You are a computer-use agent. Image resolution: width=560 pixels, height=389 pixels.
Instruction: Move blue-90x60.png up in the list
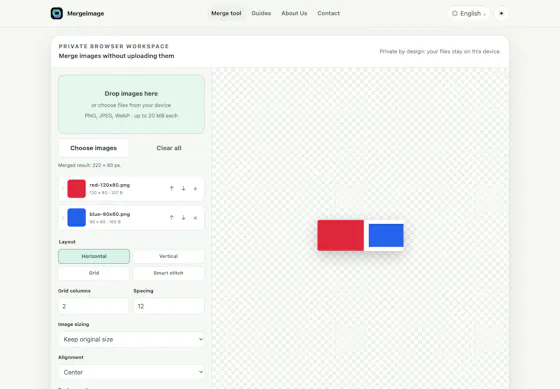pyautogui.click(x=171, y=218)
